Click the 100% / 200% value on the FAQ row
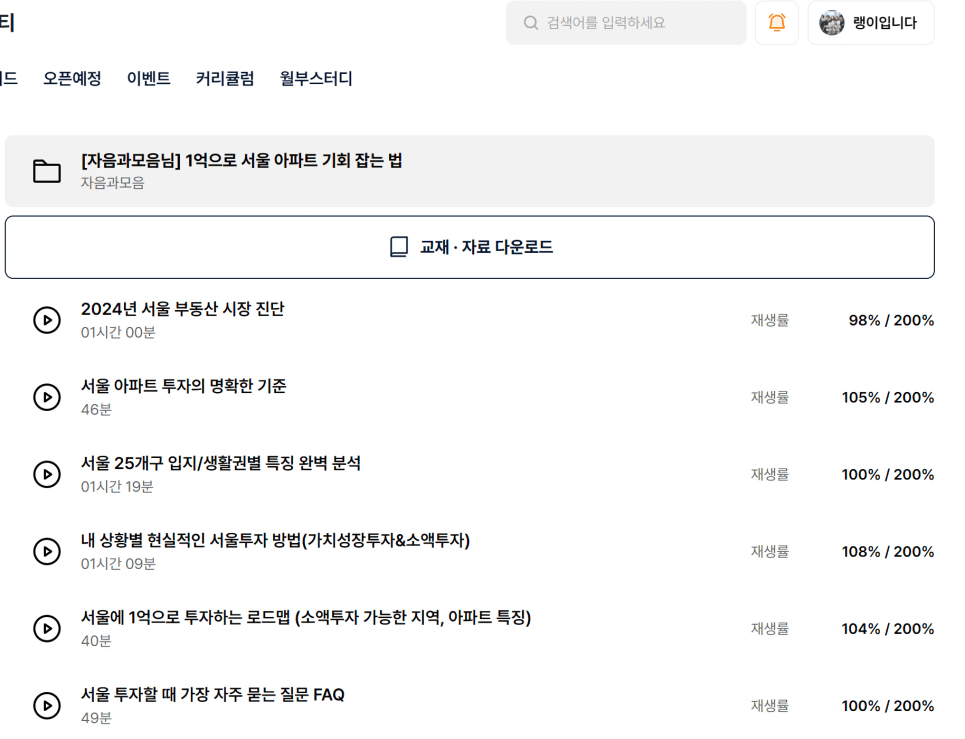This screenshot has height=739, width=965. pyautogui.click(x=887, y=706)
